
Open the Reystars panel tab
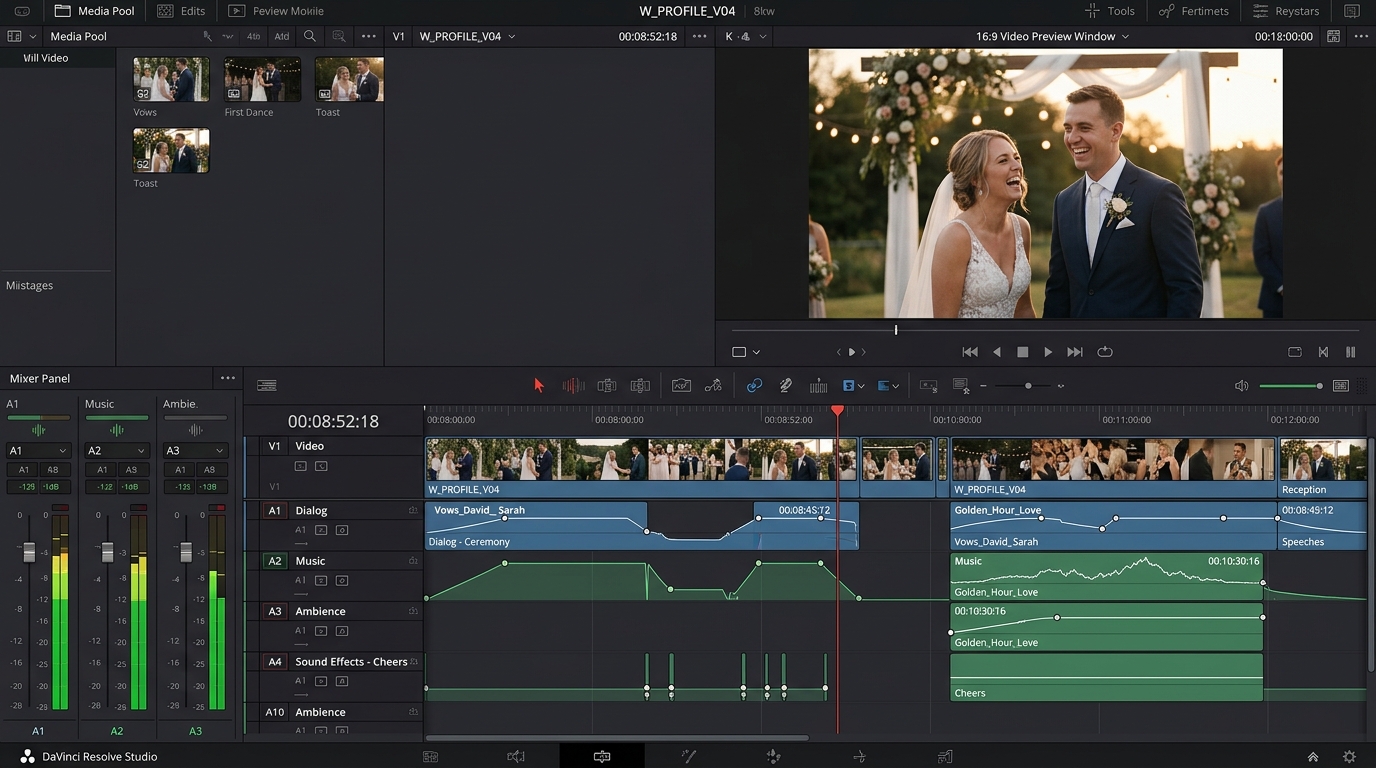tap(1287, 11)
